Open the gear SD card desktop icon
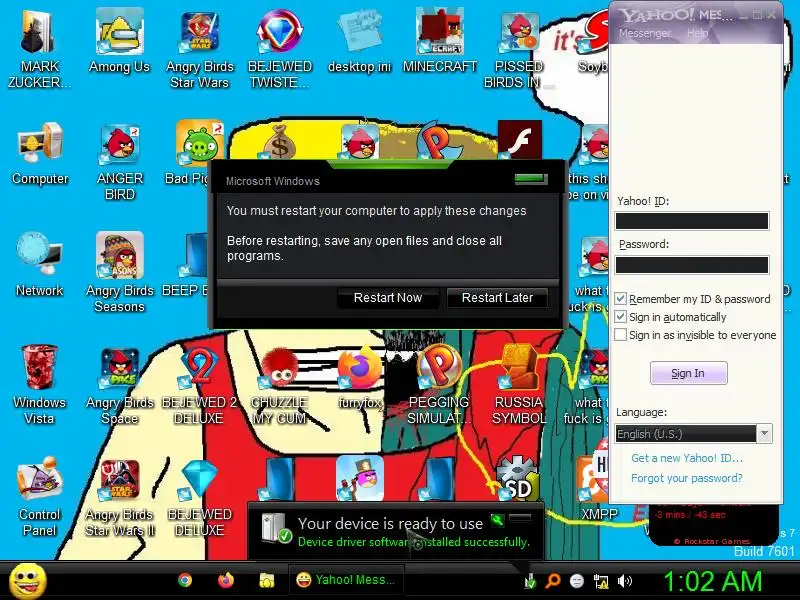Viewport: 800px width, 600px height. click(519, 480)
